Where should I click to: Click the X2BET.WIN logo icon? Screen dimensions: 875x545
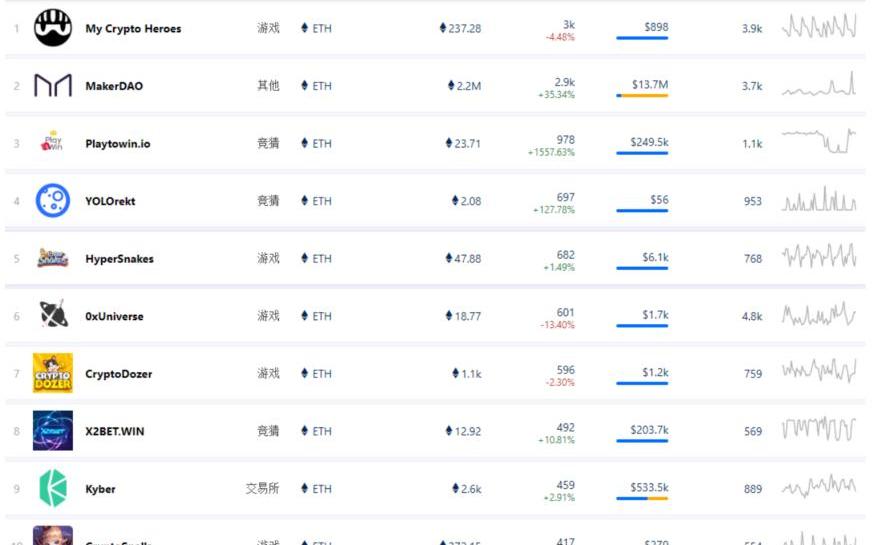click(x=53, y=431)
